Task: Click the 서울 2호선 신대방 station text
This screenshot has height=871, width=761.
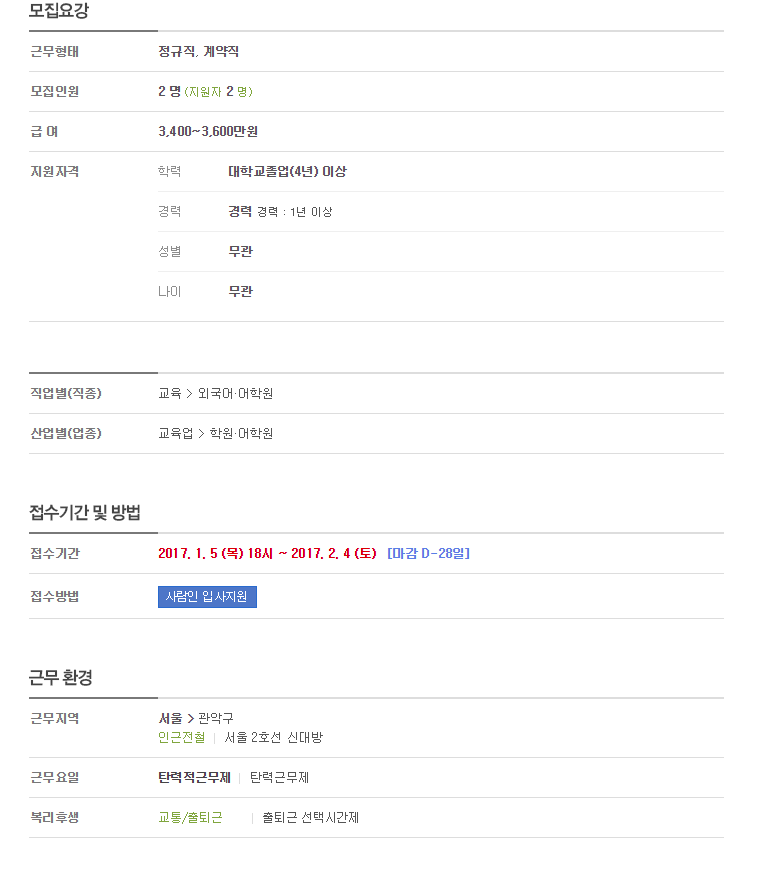Action: (x=273, y=737)
